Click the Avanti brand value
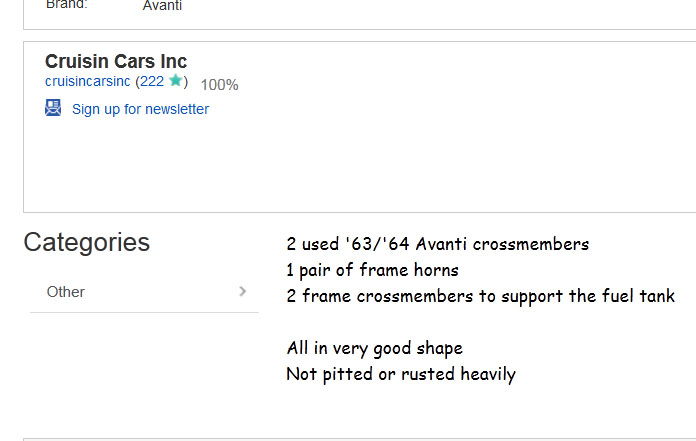The image size is (696, 441). pos(162,6)
